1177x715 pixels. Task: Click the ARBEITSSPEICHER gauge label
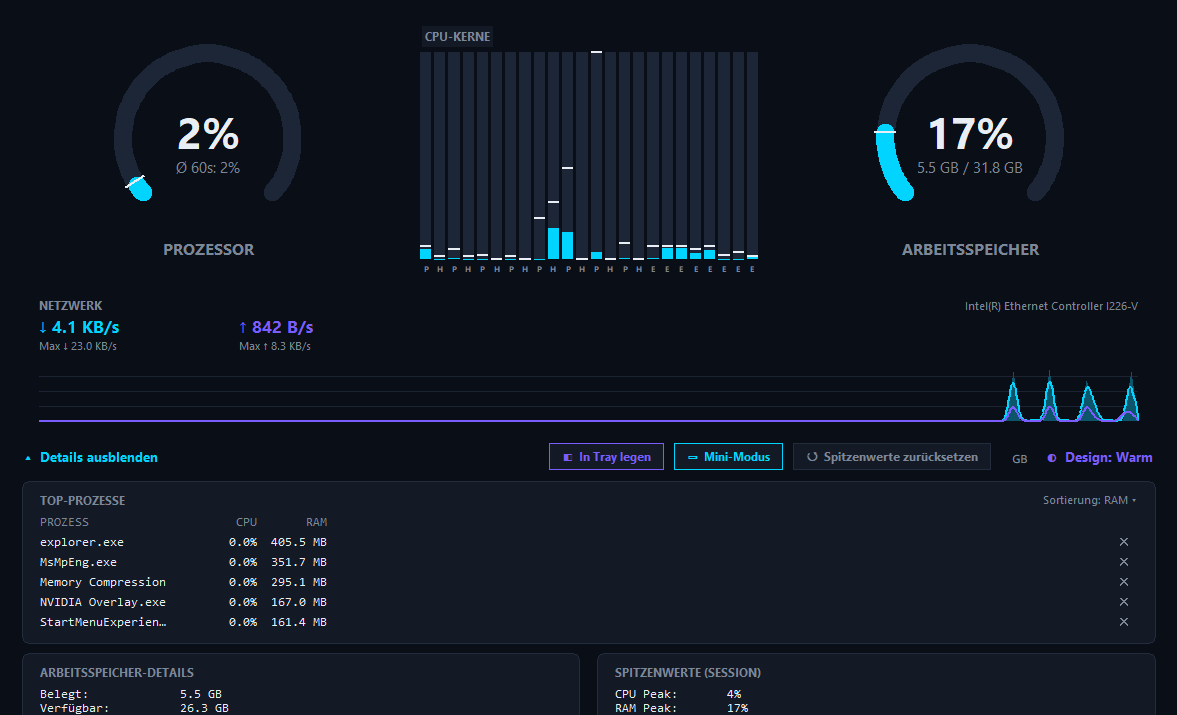point(971,250)
